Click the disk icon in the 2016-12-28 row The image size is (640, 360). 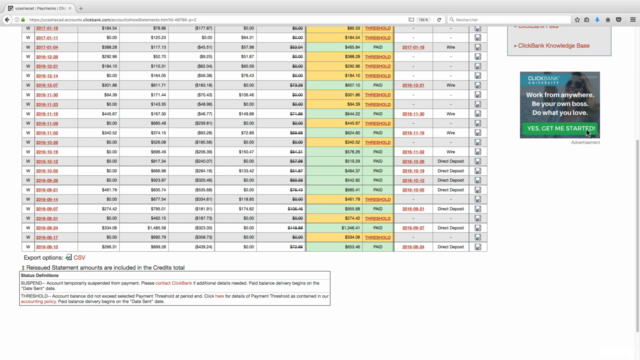pyautogui.click(x=478, y=57)
